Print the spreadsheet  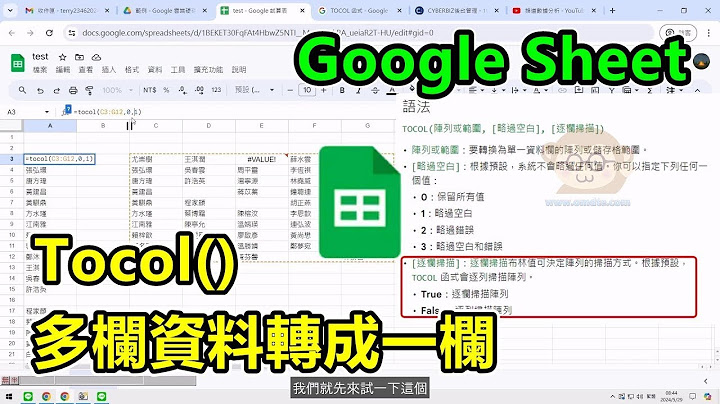[x=73, y=90]
